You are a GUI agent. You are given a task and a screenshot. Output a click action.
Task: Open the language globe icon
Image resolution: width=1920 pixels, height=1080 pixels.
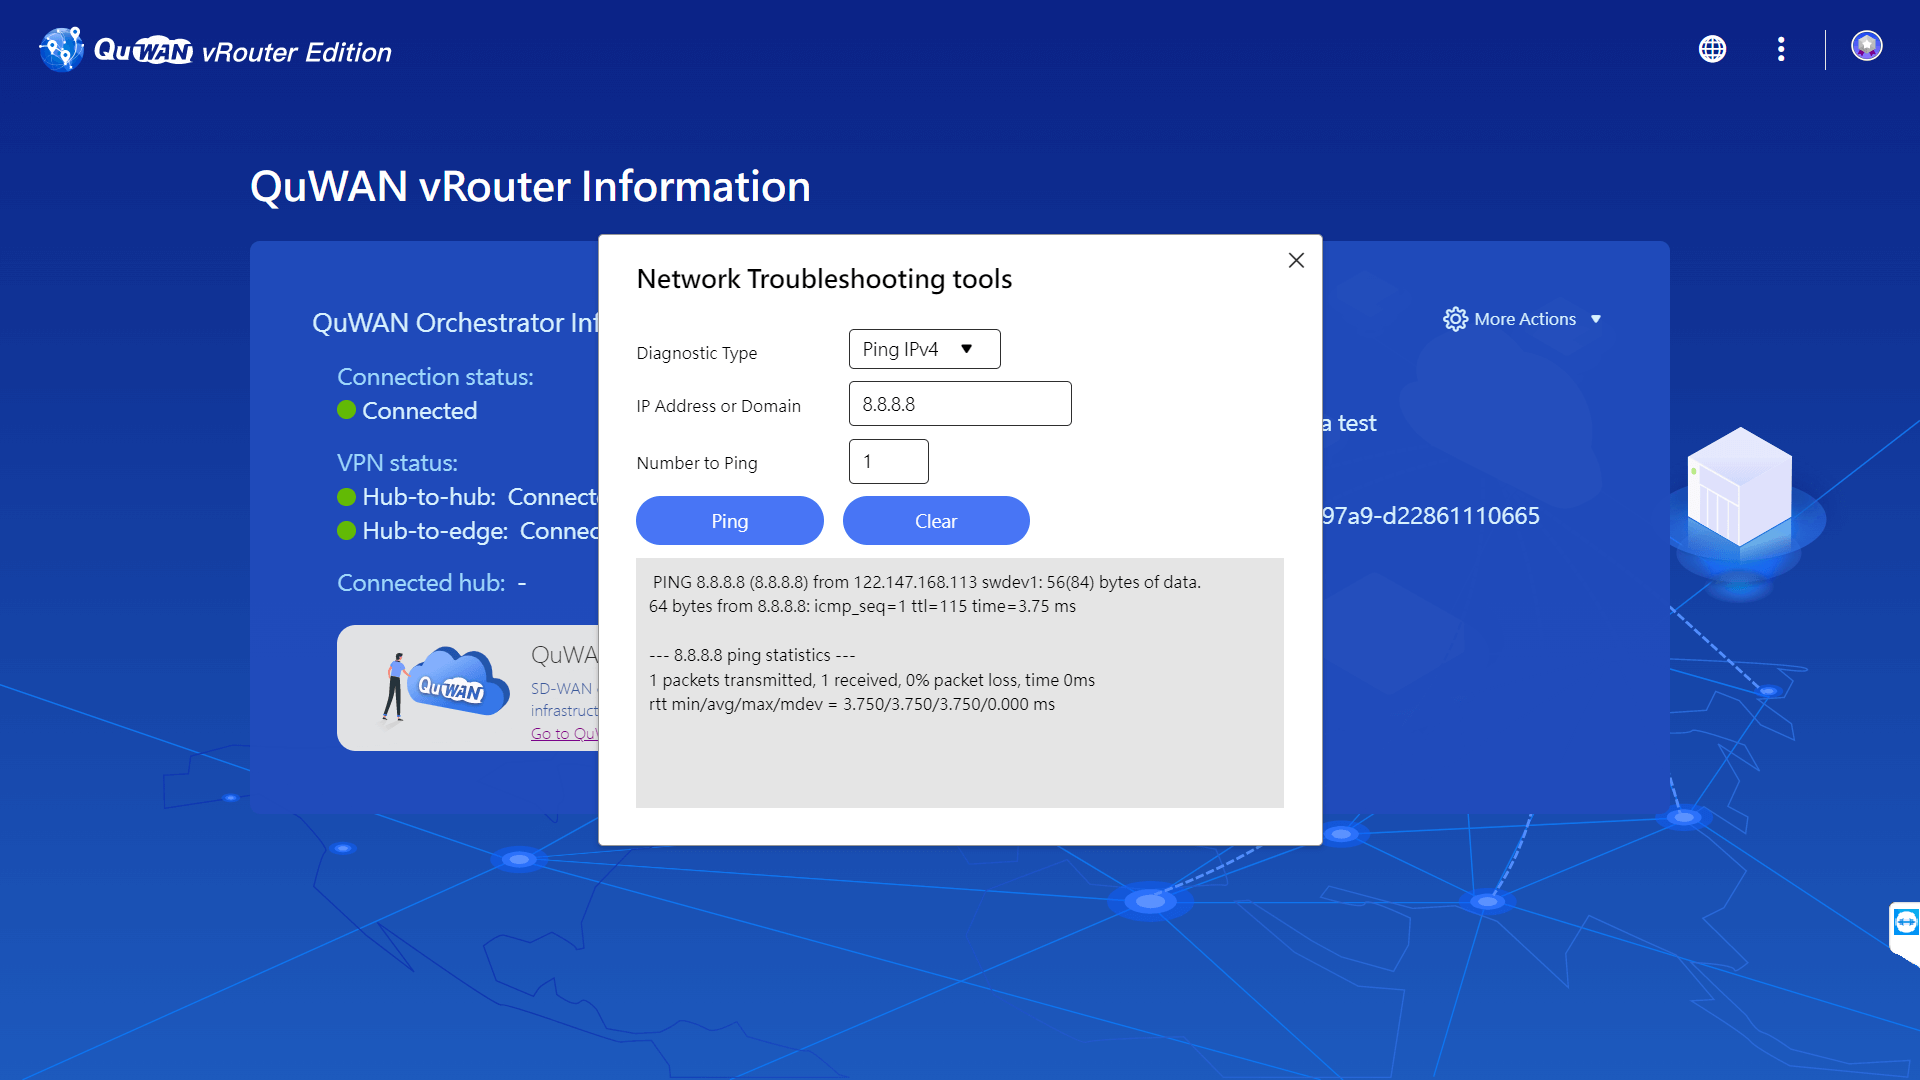[1712, 49]
